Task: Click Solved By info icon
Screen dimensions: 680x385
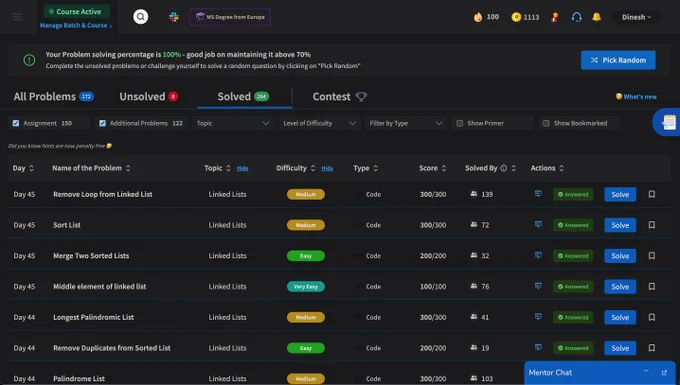Action: tap(503, 168)
